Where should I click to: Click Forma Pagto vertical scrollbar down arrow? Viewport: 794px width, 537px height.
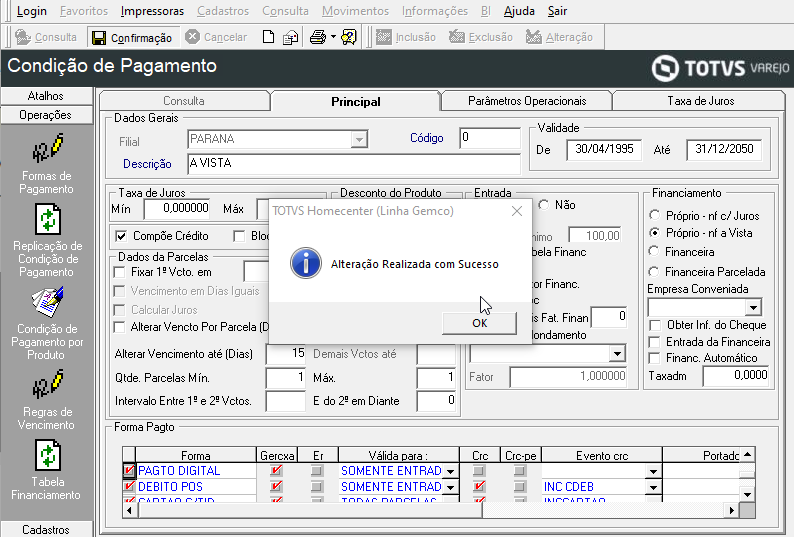pyautogui.click(x=747, y=494)
